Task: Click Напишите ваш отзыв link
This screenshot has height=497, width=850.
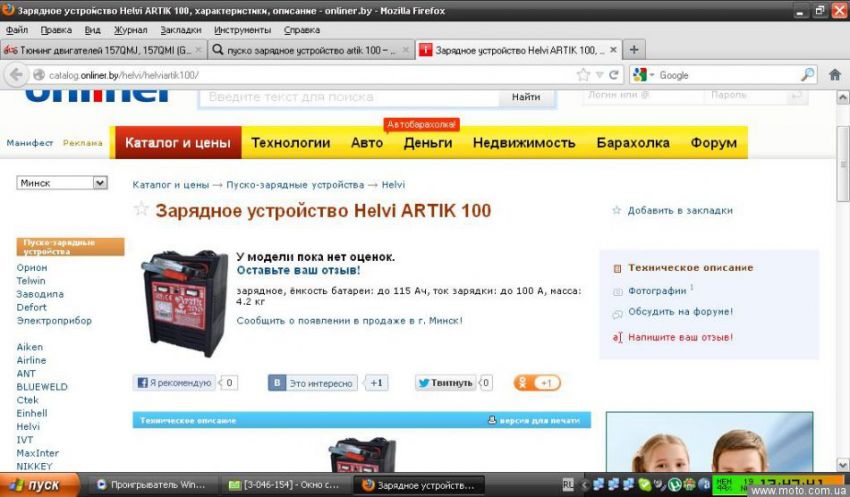Action: pyautogui.click(x=680, y=337)
